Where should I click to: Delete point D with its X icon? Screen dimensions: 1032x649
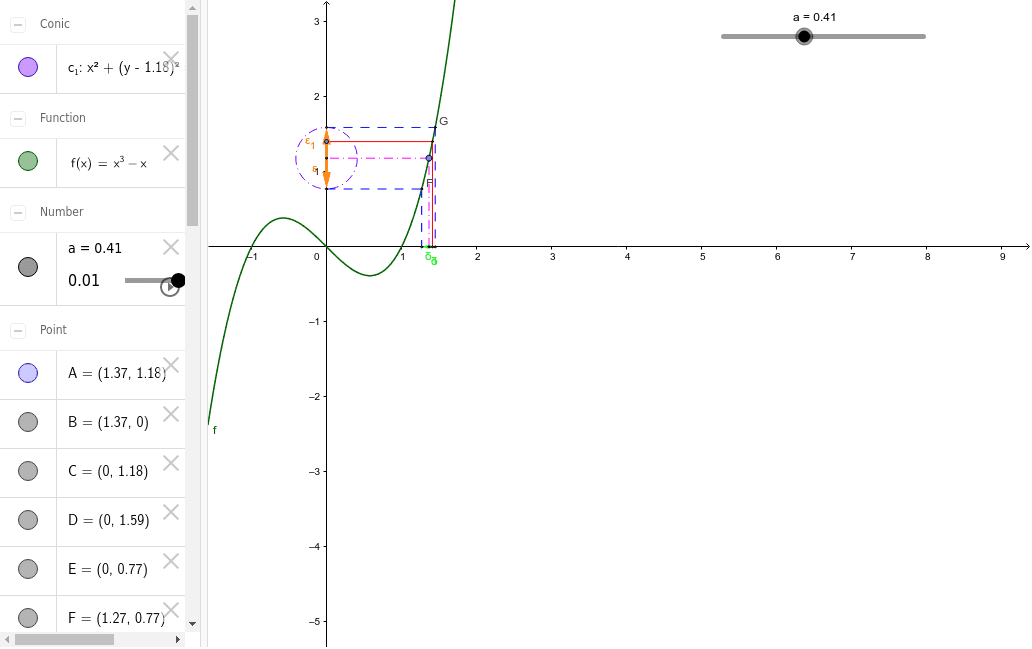pos(171,512)
